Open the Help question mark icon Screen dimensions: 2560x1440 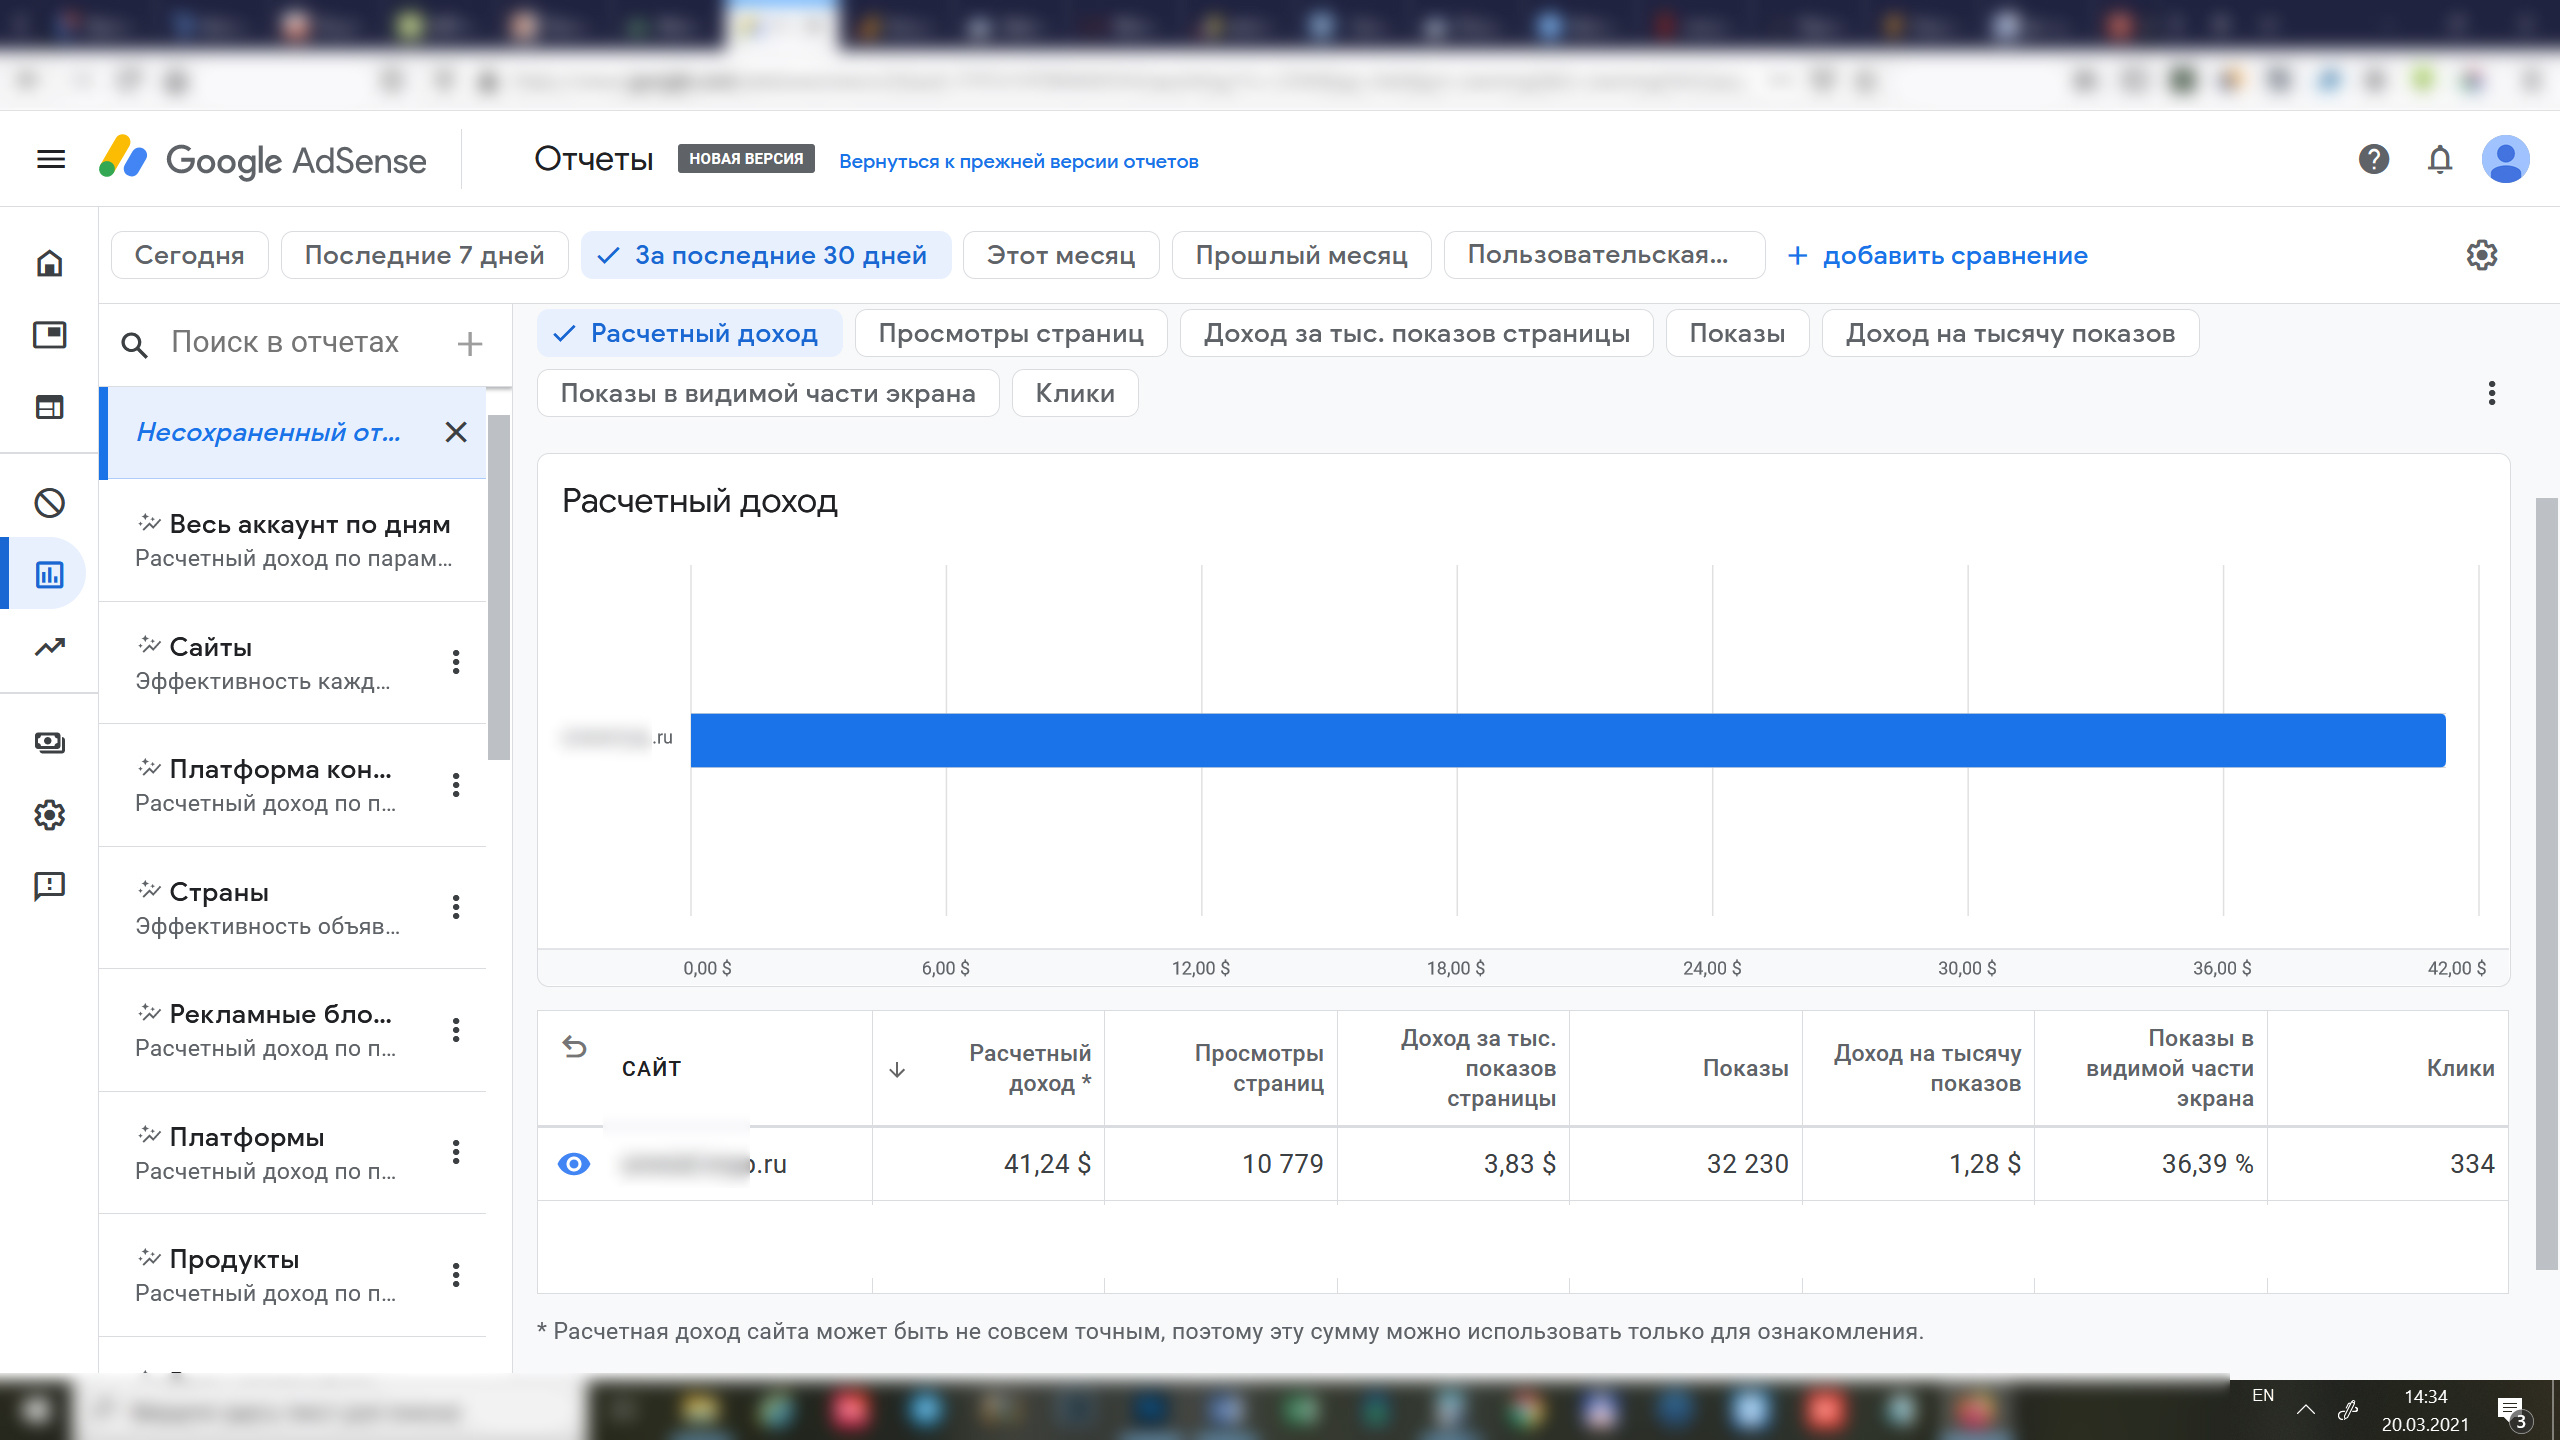point(2373,159)
